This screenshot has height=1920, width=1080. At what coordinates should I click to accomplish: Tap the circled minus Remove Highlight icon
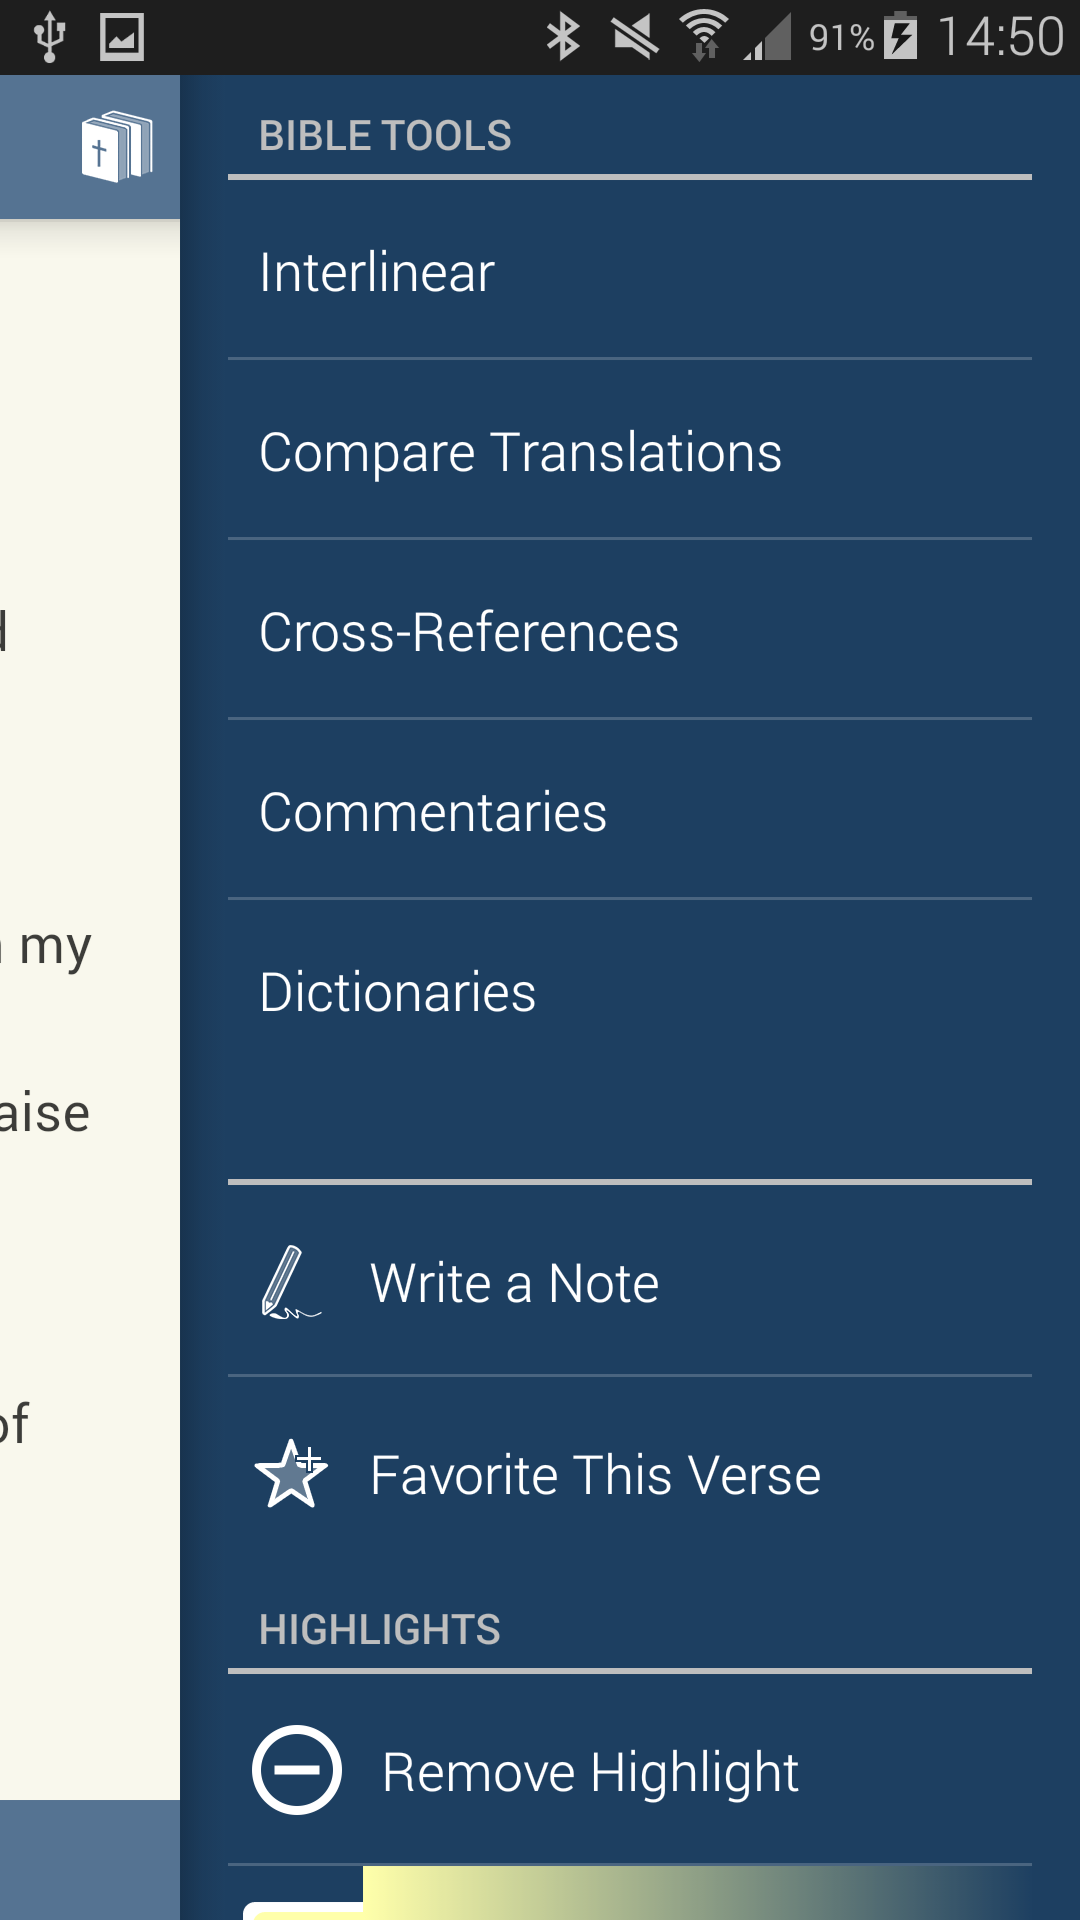coord(297,1770)
